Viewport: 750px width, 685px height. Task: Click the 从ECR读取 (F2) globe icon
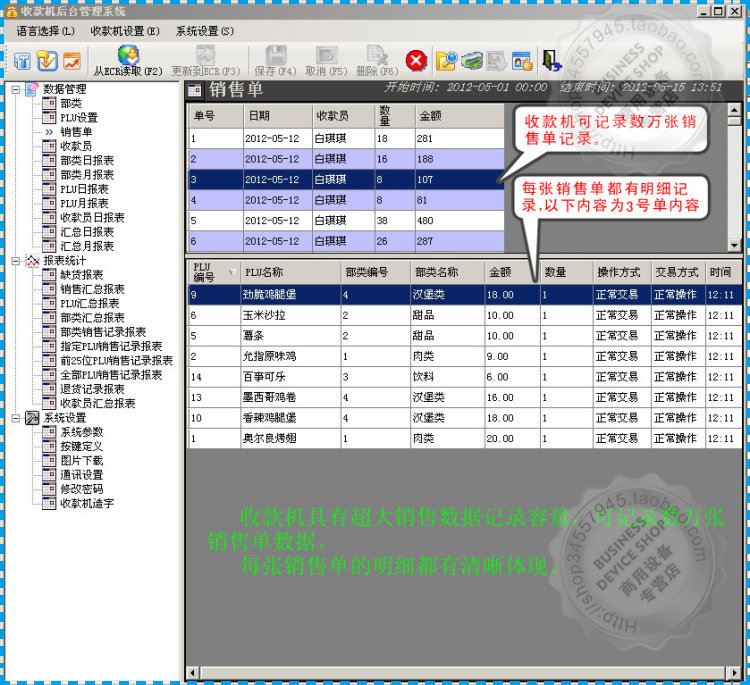(128, 55)
